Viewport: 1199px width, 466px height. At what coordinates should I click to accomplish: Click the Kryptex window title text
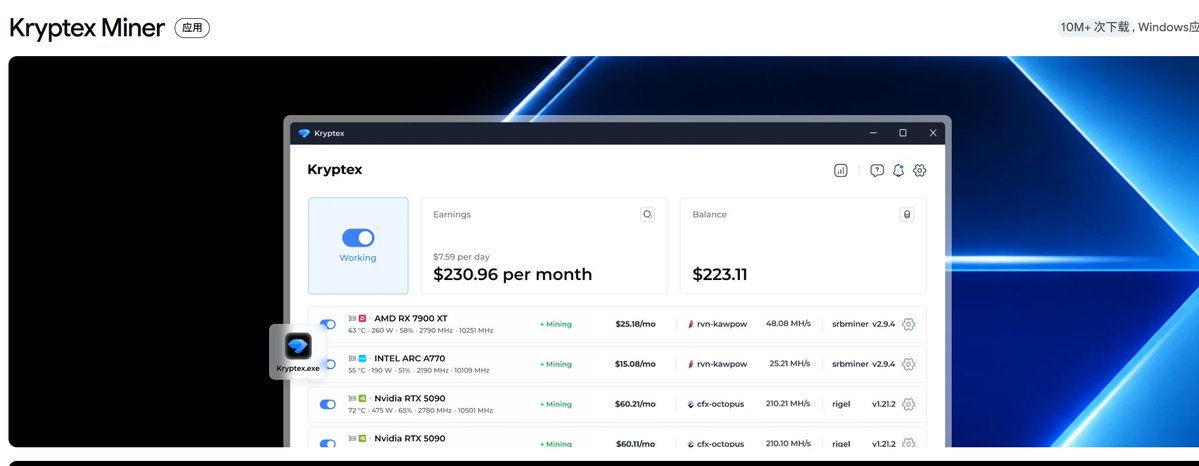pyautogui.click(x=330, y=133)
